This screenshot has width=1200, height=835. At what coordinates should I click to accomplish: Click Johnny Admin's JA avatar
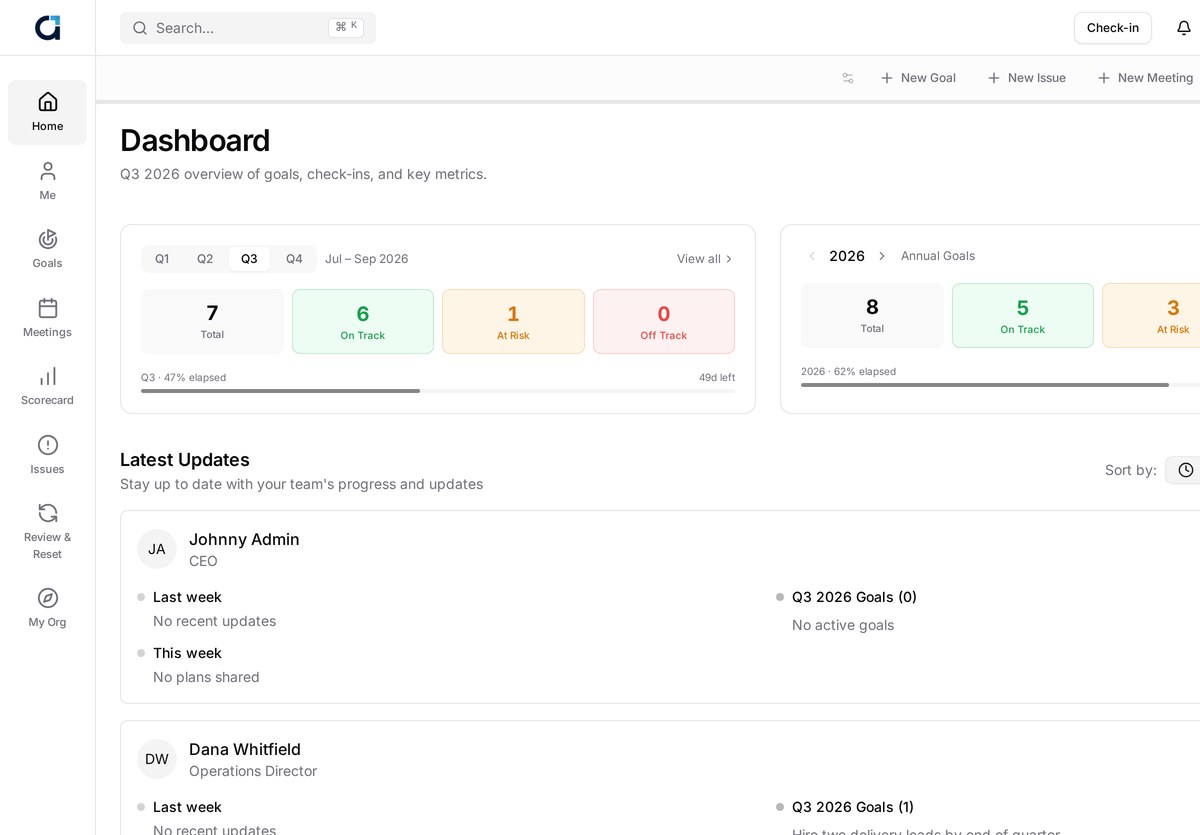click(x=157, y=549)
